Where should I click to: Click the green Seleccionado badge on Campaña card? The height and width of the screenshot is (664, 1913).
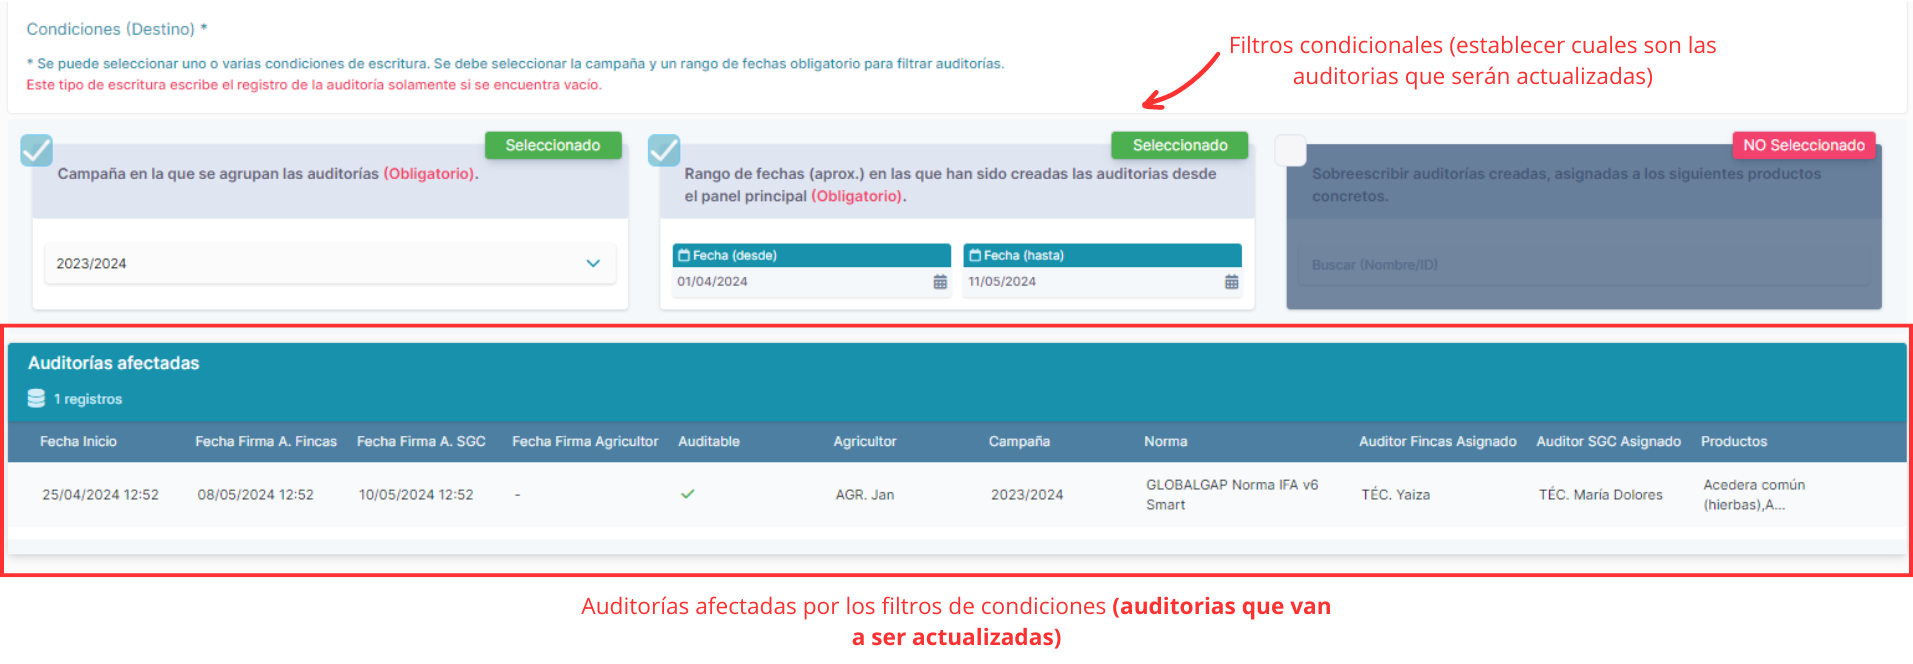(553, 145)
